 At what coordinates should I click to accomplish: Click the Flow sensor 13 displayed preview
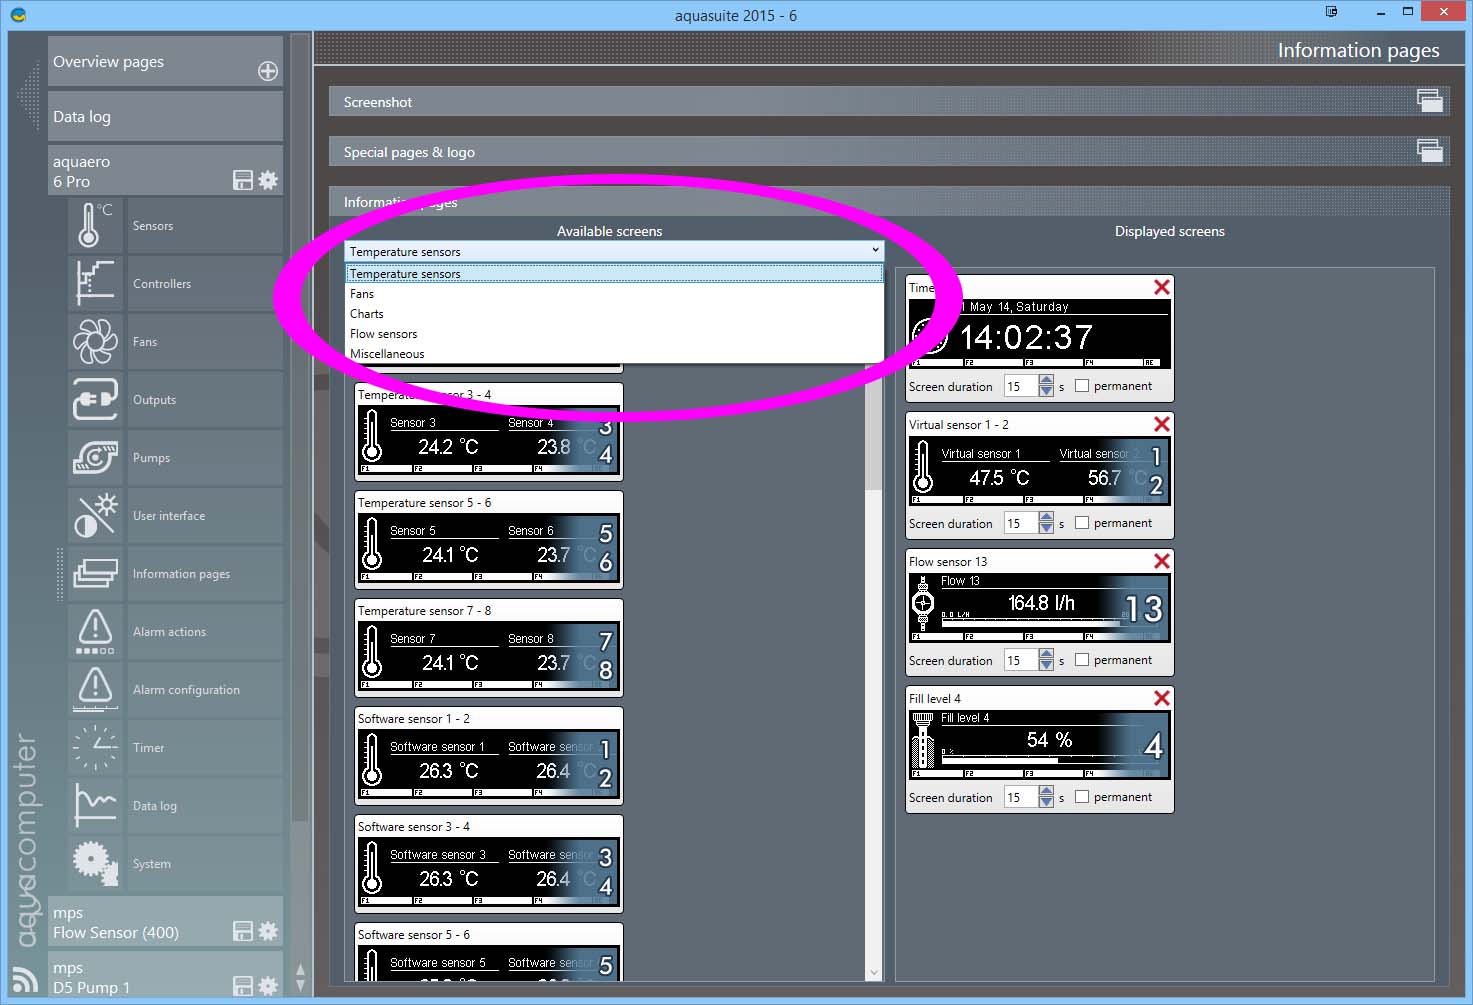point(1040,607)
